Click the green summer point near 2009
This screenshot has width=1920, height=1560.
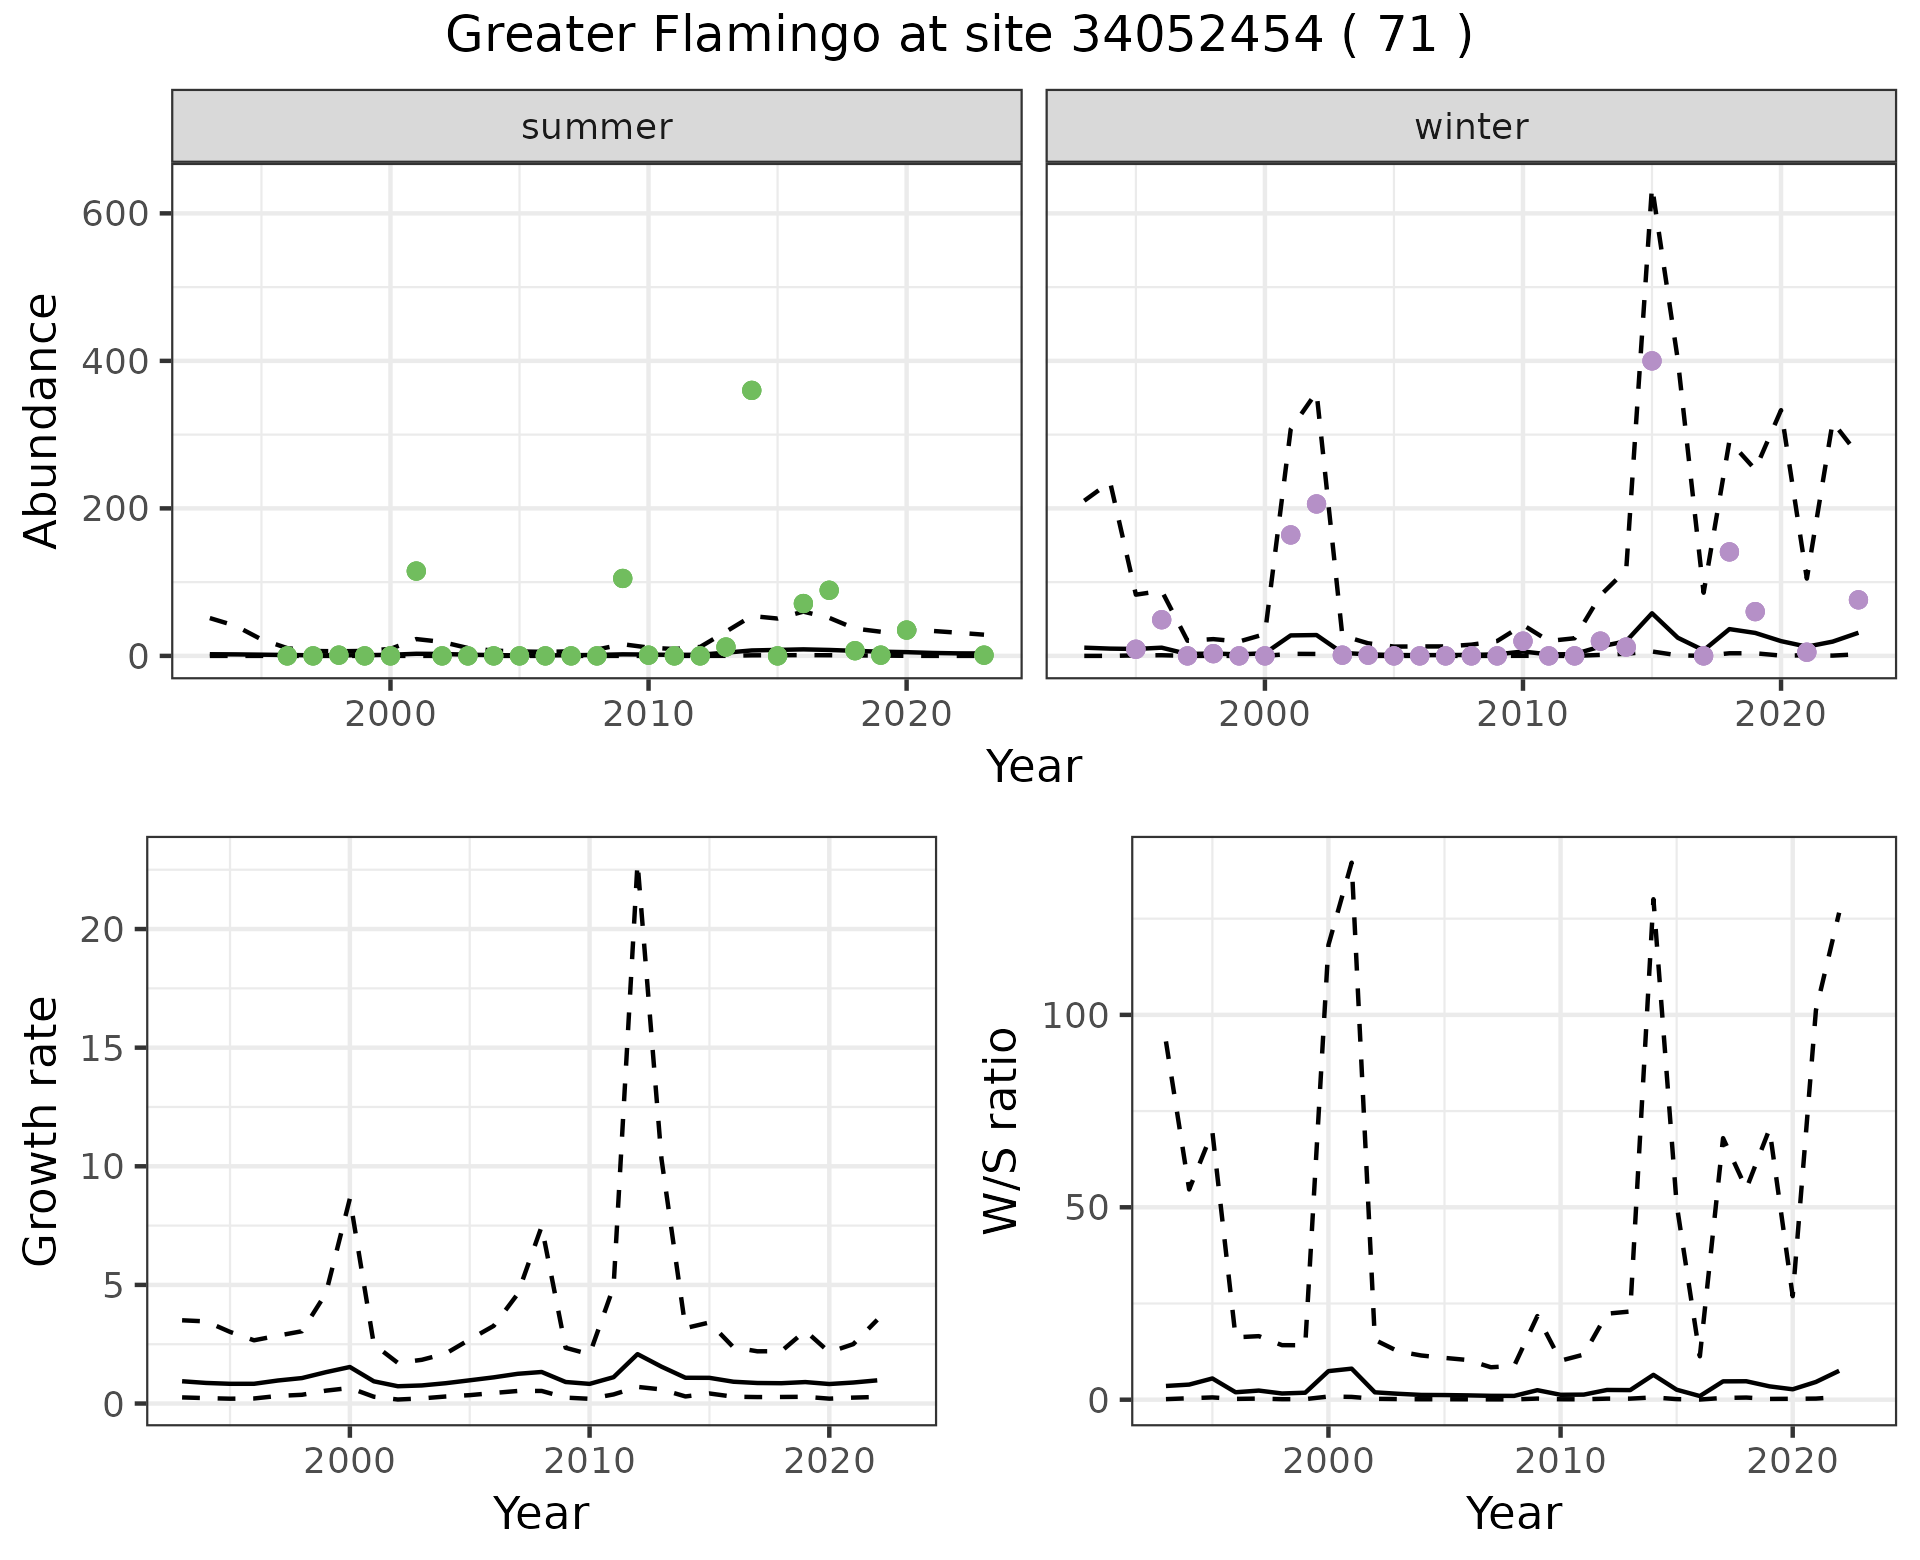[x=623, y=578]
